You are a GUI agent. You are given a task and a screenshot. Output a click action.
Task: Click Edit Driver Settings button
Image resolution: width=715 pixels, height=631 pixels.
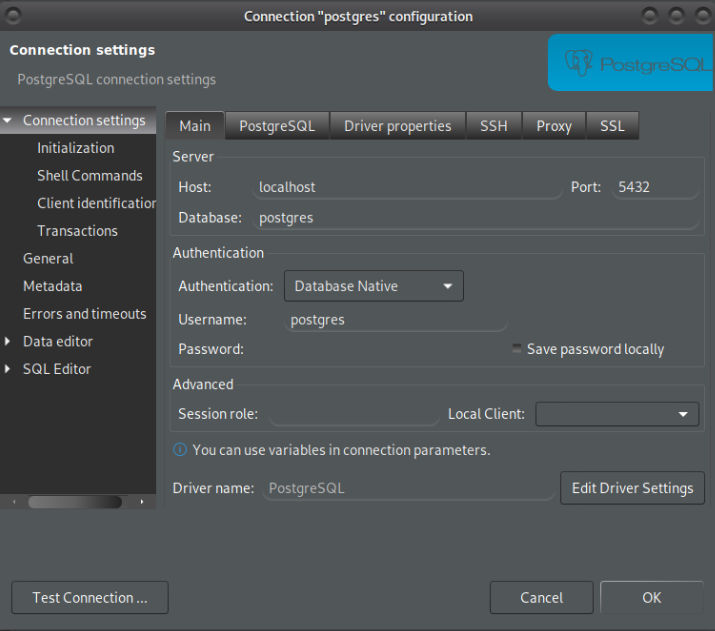tap(632, 488)
